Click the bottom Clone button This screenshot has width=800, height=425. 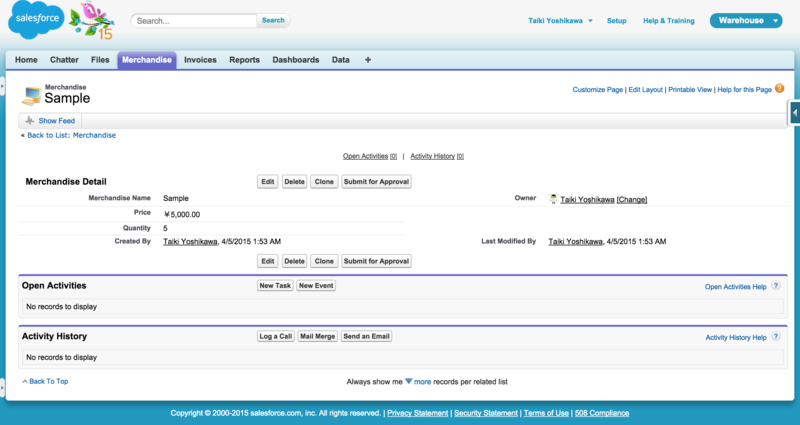[x=324, y=261]
